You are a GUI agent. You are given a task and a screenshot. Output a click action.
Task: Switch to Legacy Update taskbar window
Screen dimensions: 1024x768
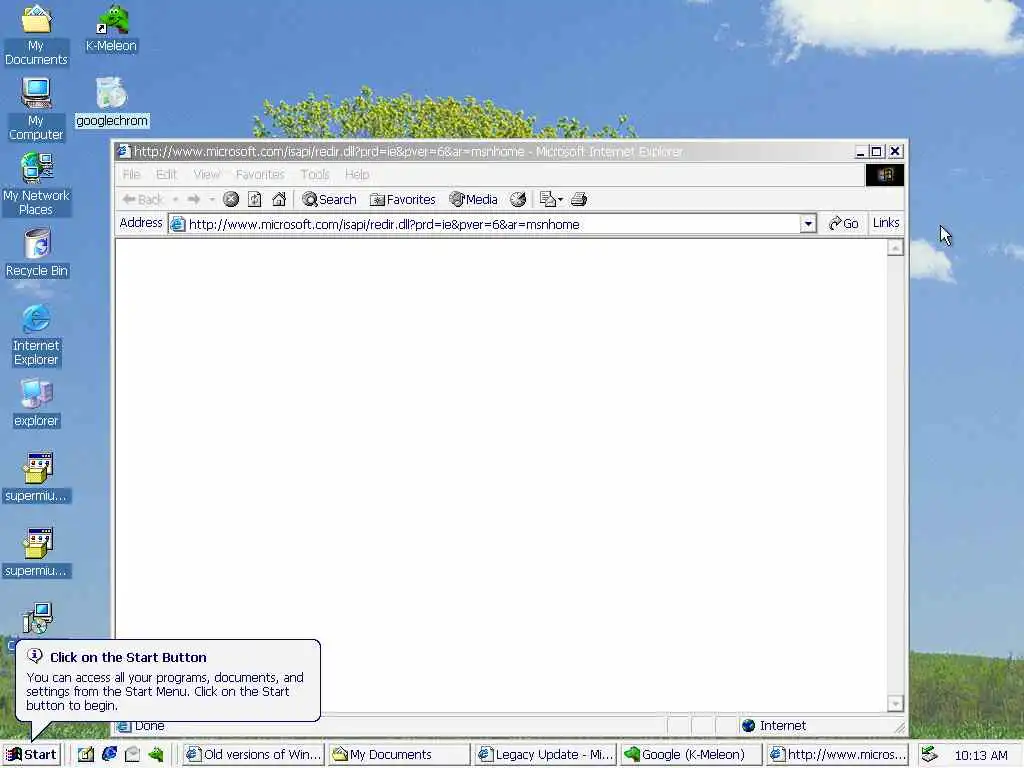coord(545,754)
